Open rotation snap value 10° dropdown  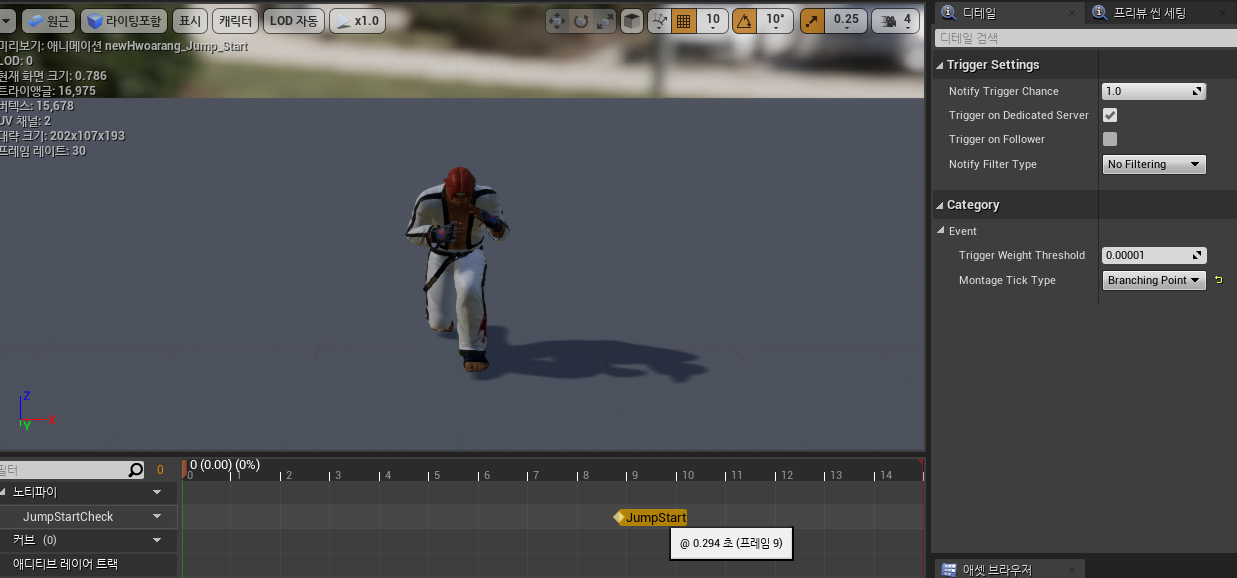pyautogui.click(x=776, y=20)
